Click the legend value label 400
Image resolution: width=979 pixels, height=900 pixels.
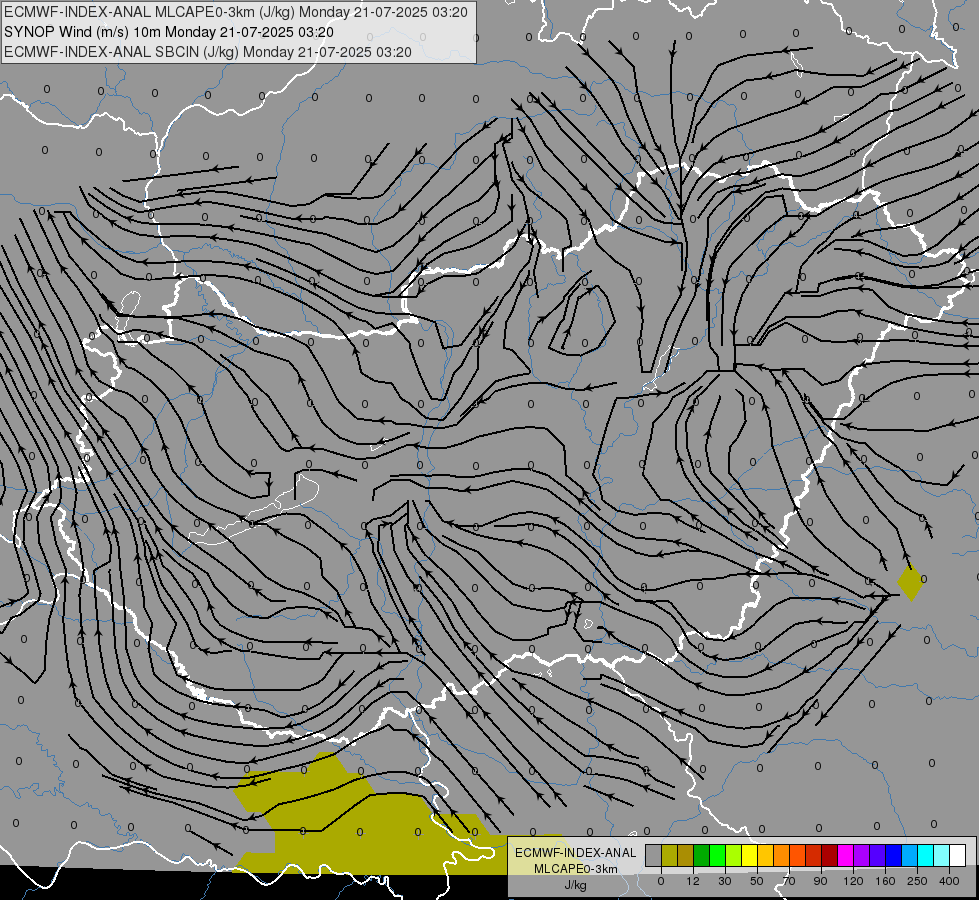pyautogui.click(x=949, y=881)
